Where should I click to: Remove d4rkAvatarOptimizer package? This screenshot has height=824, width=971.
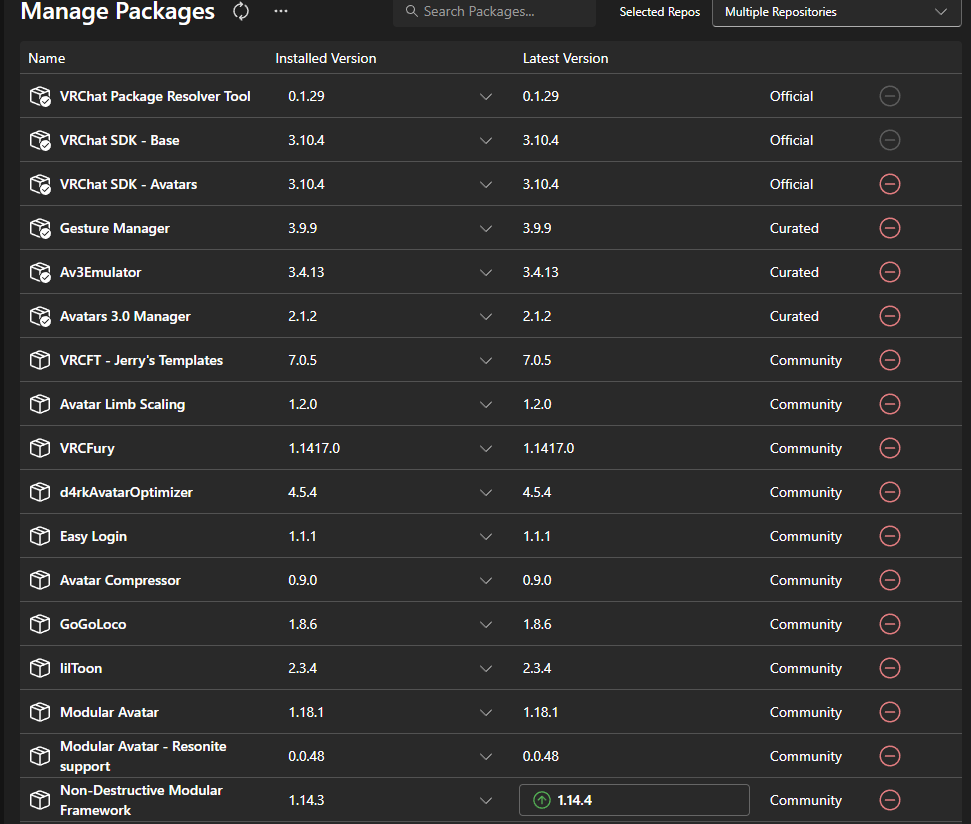(x=890, y=492)
